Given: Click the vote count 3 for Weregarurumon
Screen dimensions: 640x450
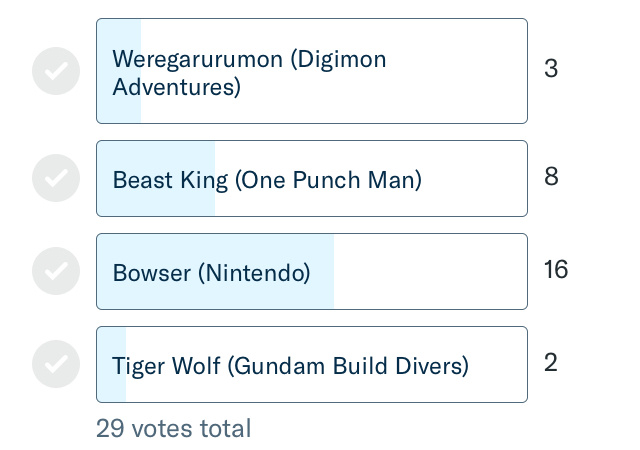Looking at the screenshot, I should [551, 69].
